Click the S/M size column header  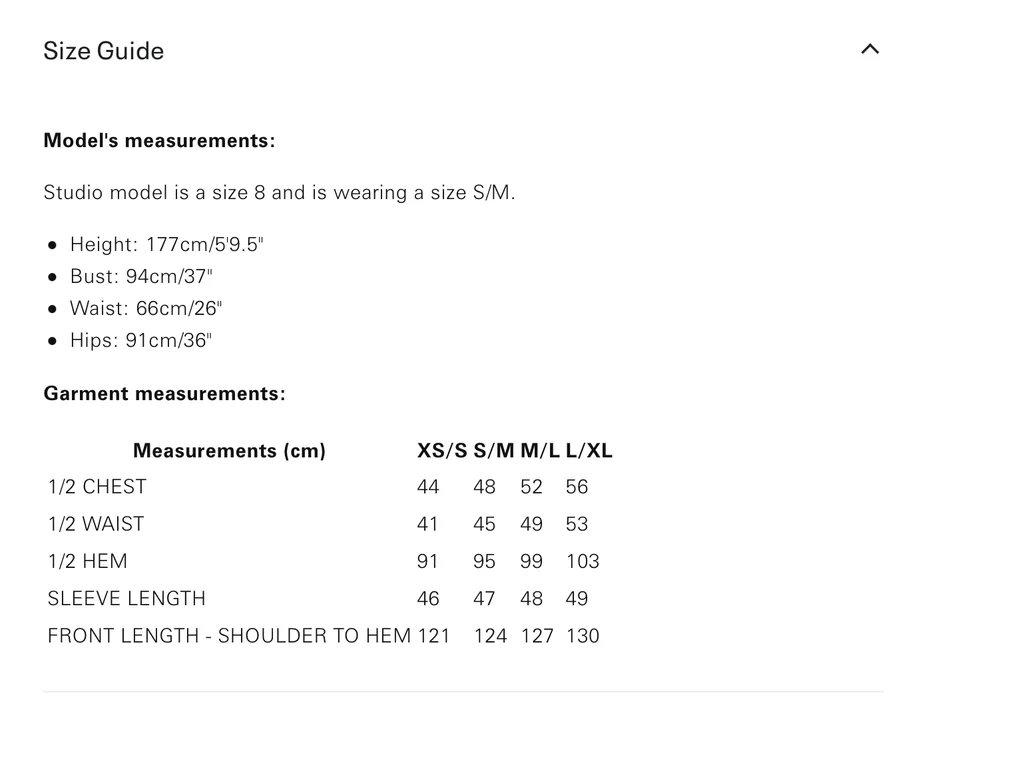(x=494, y=451)
